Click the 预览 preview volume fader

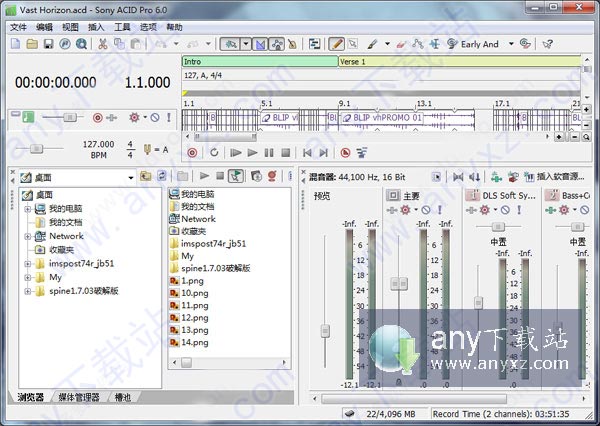325,331
